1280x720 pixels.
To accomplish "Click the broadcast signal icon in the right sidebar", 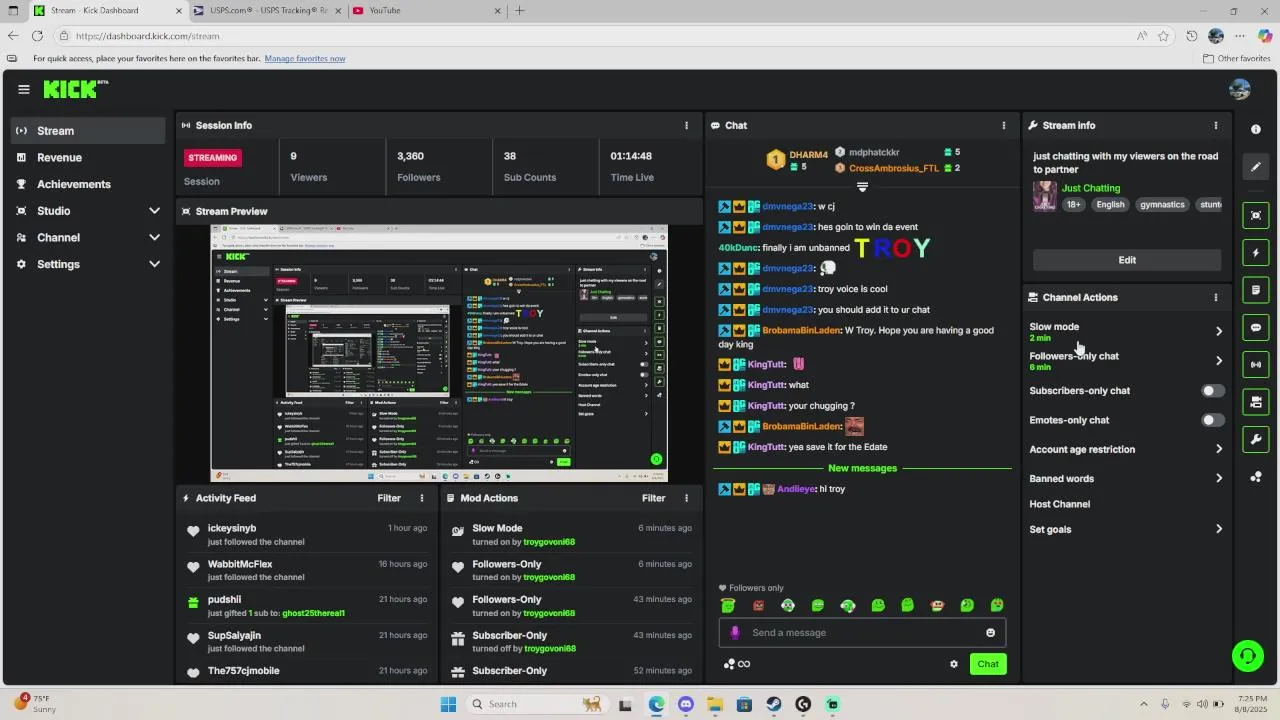I will [x=1256, y=364].
